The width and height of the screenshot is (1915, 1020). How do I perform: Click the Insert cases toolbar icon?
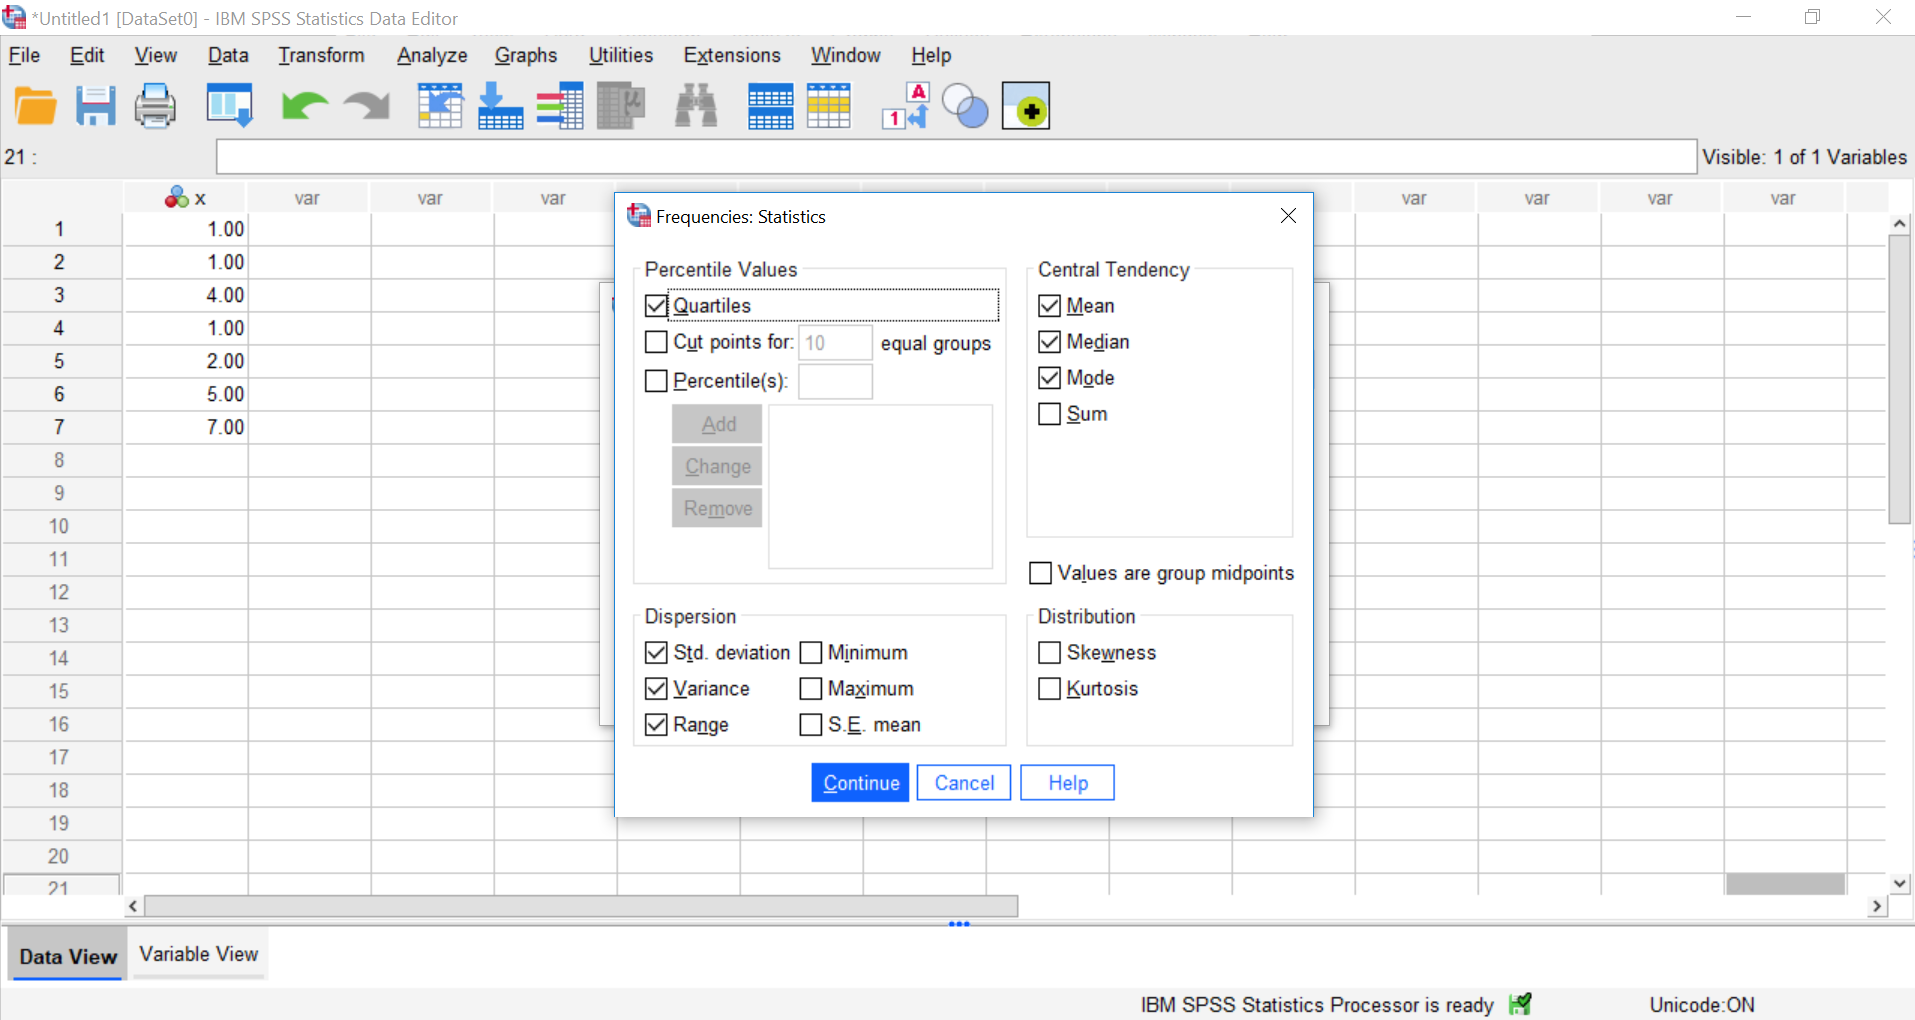click(770, 106)
